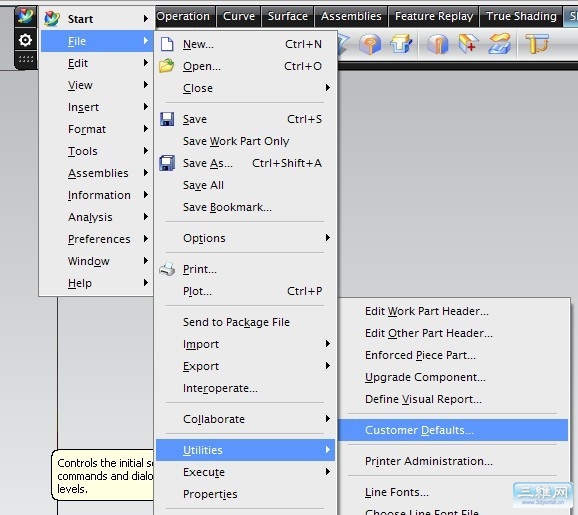Image resolution: width=578 pixels, height=515 pixels.
Task: Click the New document page icon
Action: [167, 44]
